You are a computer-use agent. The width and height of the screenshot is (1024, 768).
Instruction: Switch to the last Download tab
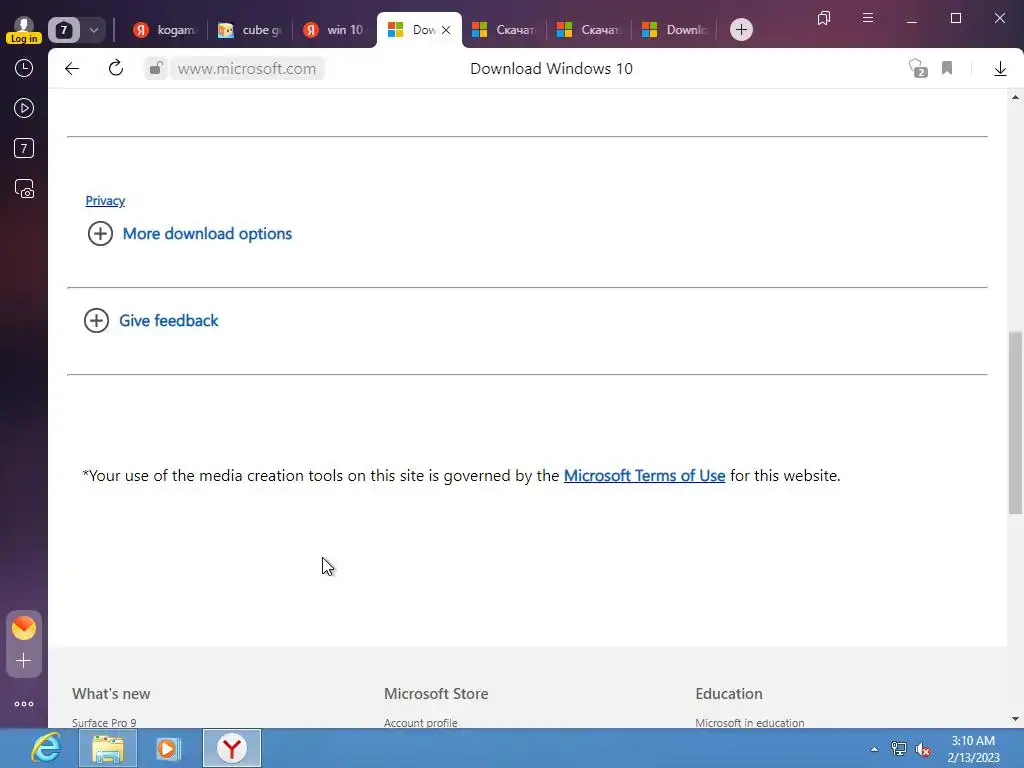(x=675, y=30)
